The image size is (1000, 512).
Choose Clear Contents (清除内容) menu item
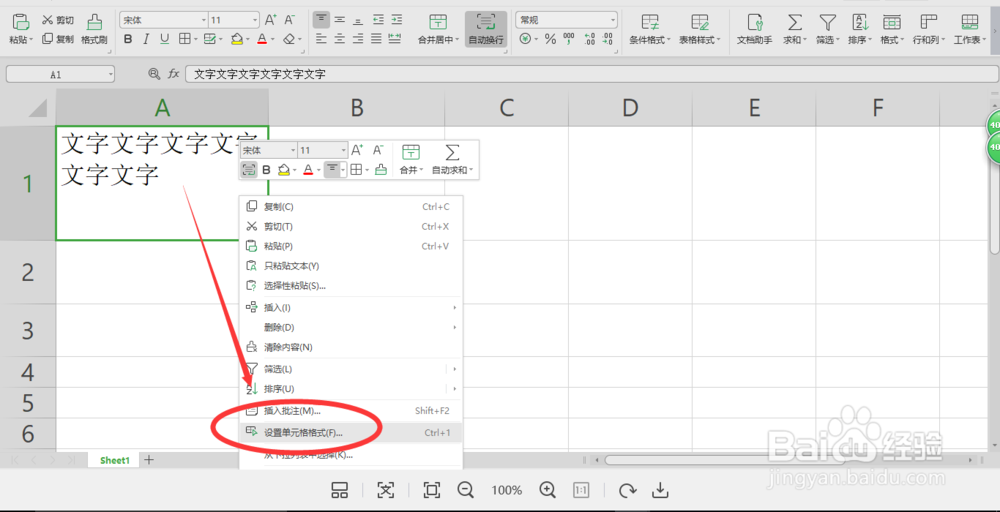point(351,347)
